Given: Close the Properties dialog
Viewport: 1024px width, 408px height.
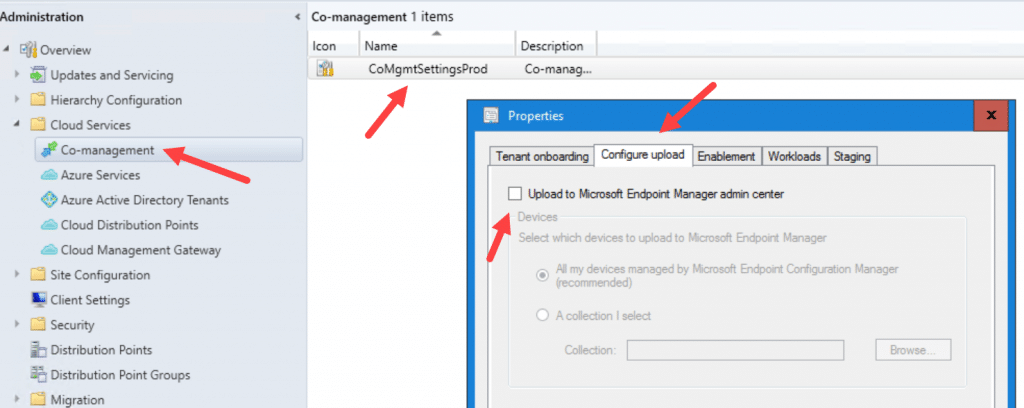Looking at the screenshot, I should coord(991,116).
